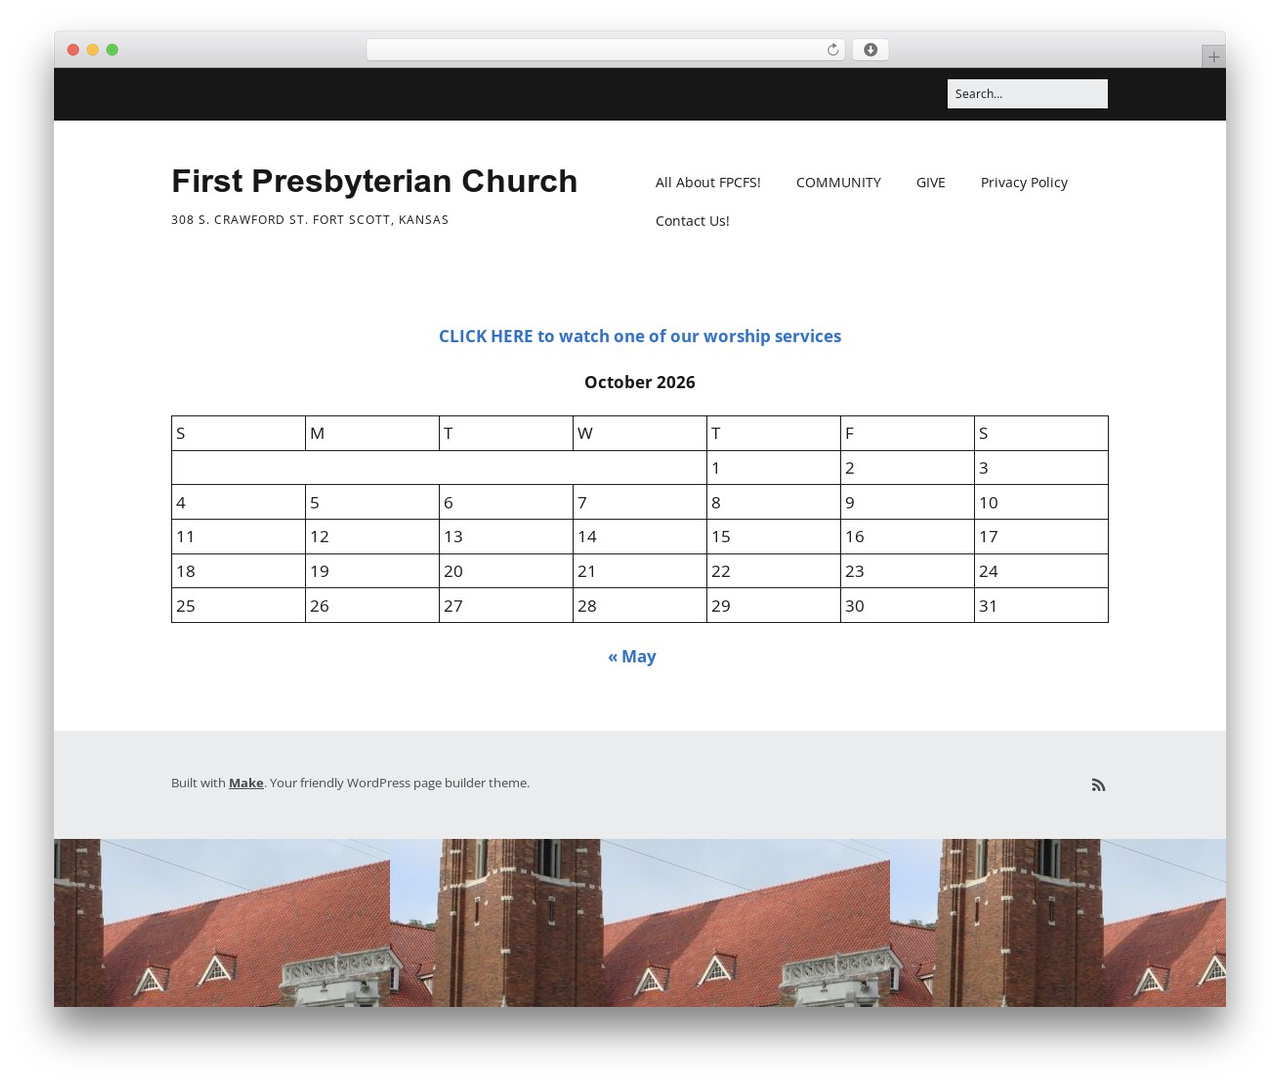Viewport: 1280px width, 1084px height.
Task: Go to the previous month « May
Action: (x=632, y=656)
